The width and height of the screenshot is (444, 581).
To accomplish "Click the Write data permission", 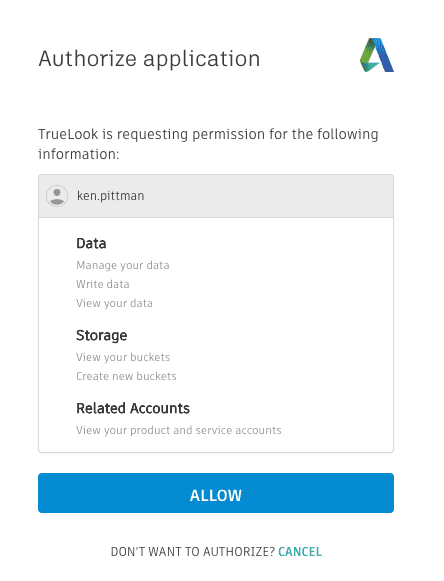I will point(103,284).
